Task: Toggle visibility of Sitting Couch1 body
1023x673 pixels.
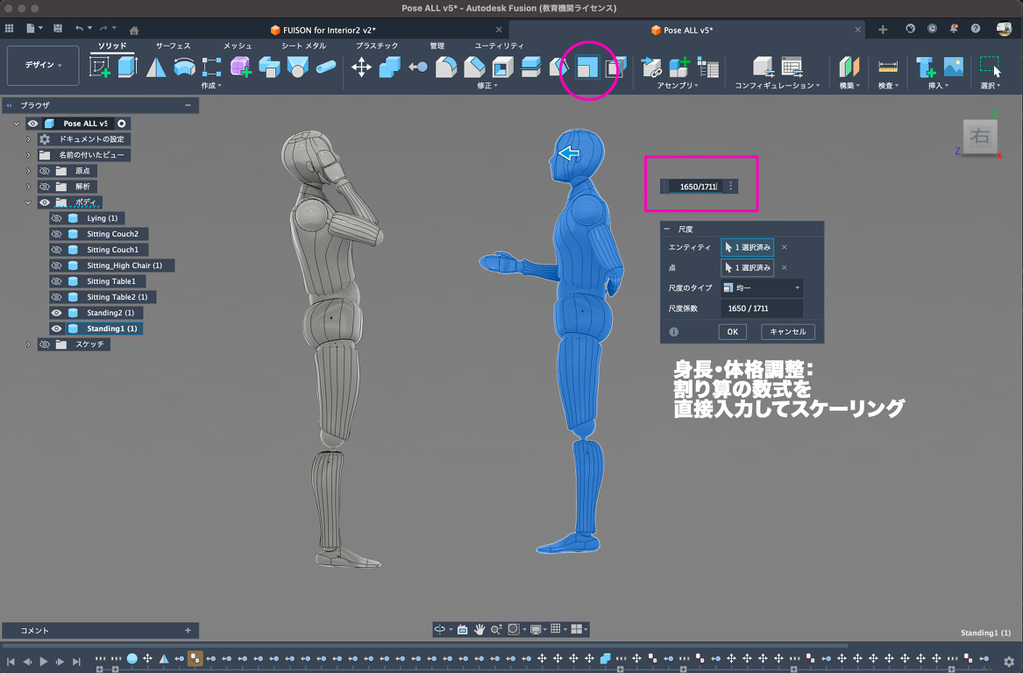Action: click(57, 250)
